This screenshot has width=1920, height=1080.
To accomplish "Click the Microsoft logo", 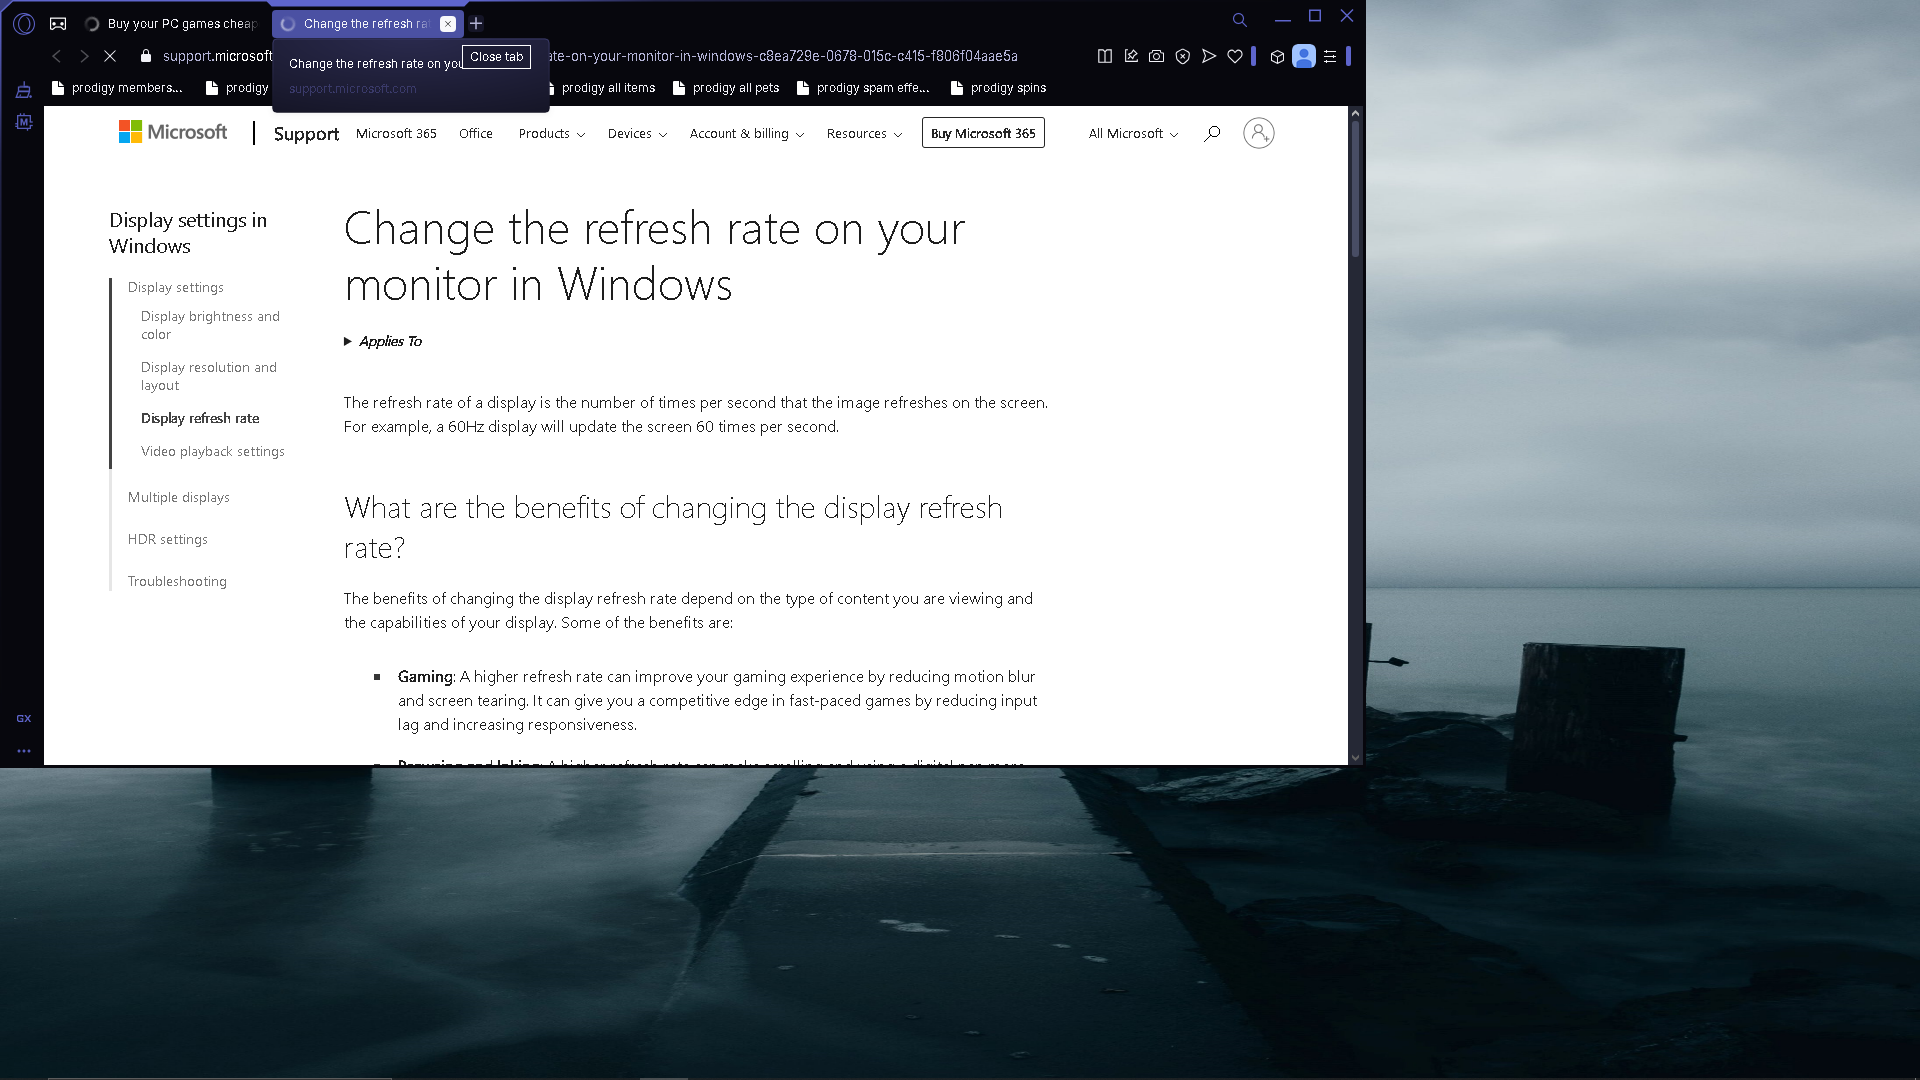I will point(173,132).
